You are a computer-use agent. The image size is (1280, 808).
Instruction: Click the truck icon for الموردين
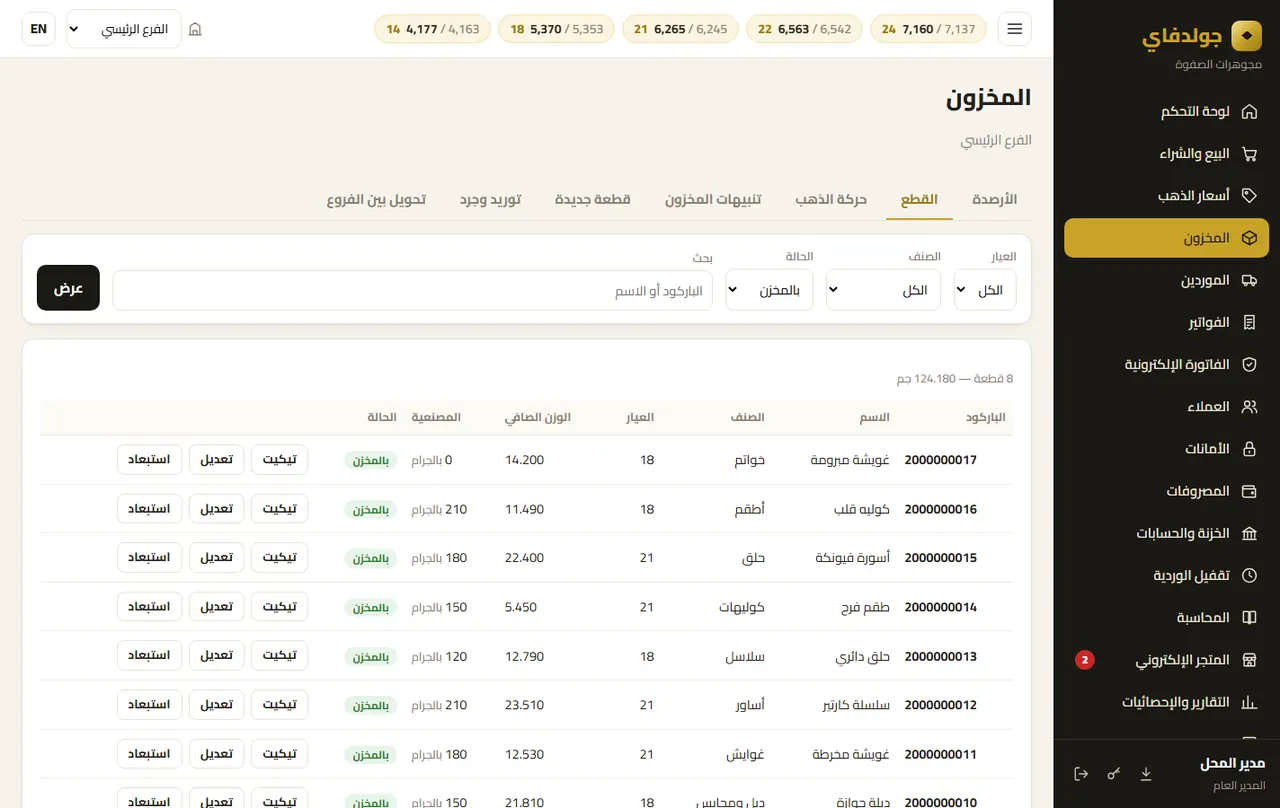(x=1249, y=281)
